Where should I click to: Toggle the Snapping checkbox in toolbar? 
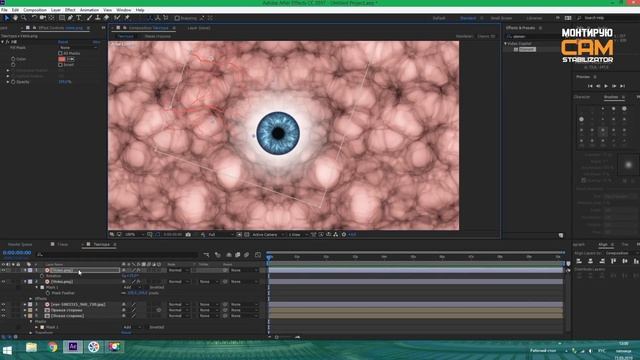[x=177, y=18]
